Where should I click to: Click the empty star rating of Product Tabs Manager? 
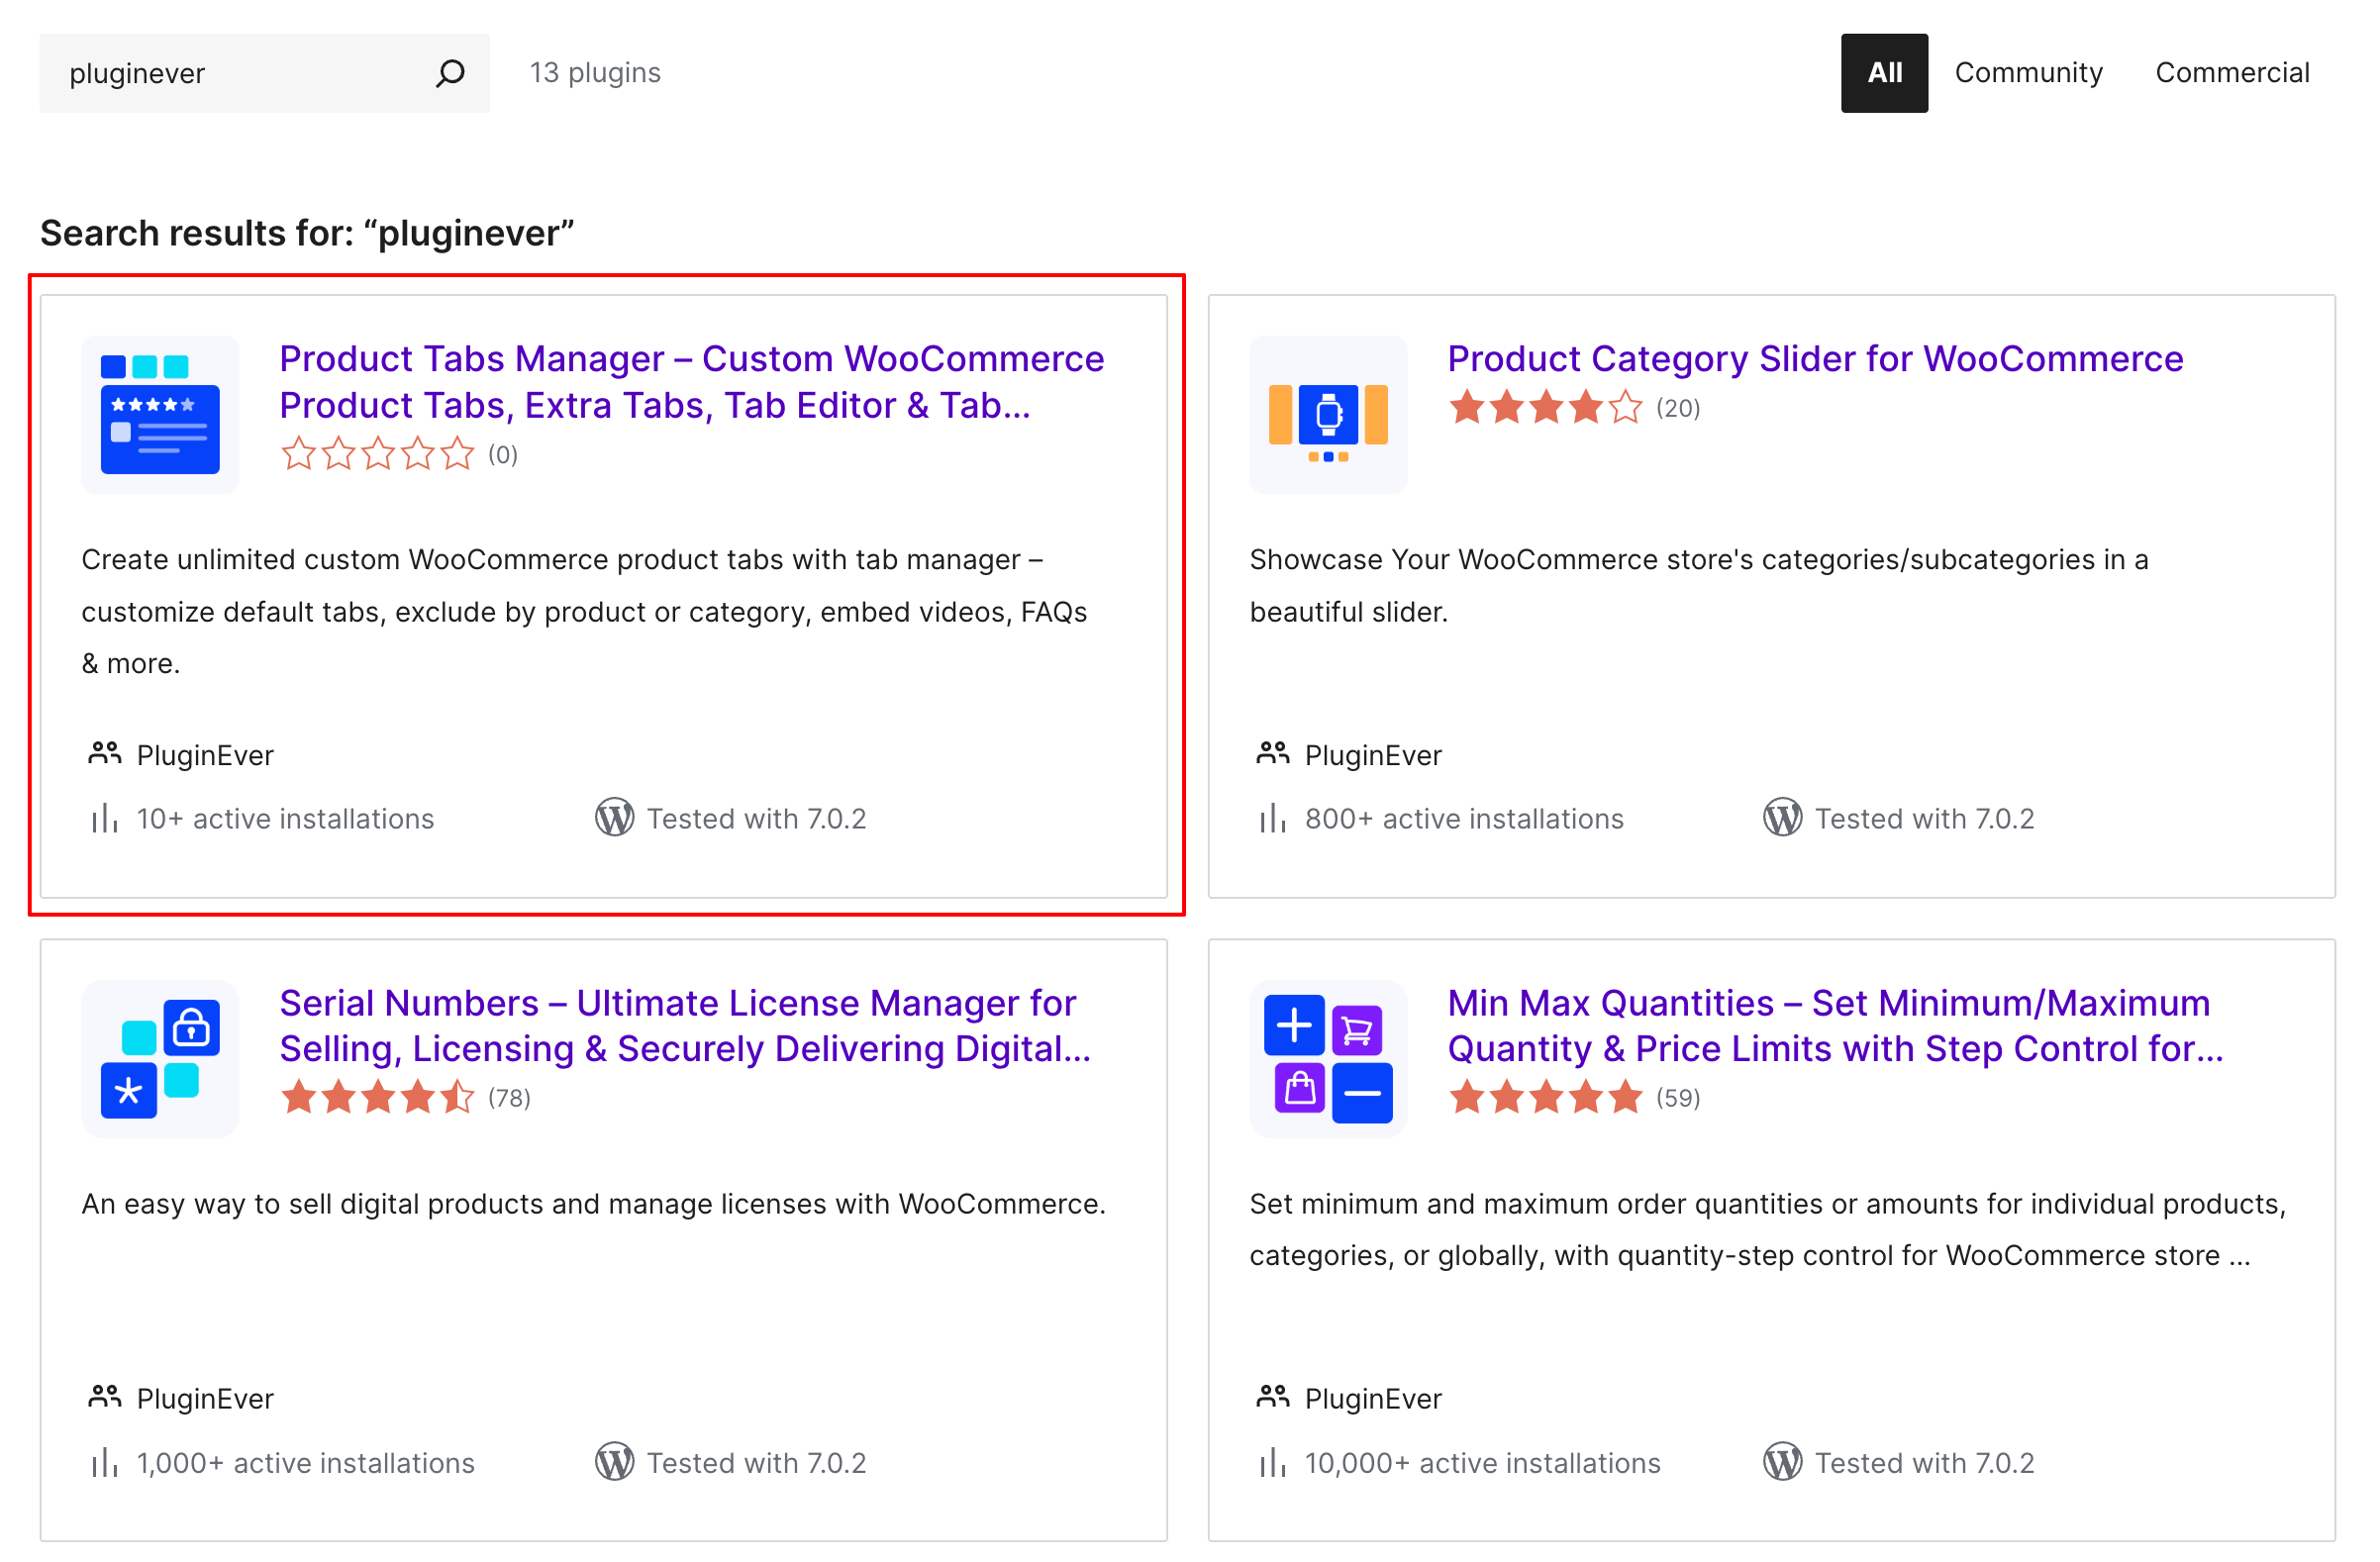[378, 454]
